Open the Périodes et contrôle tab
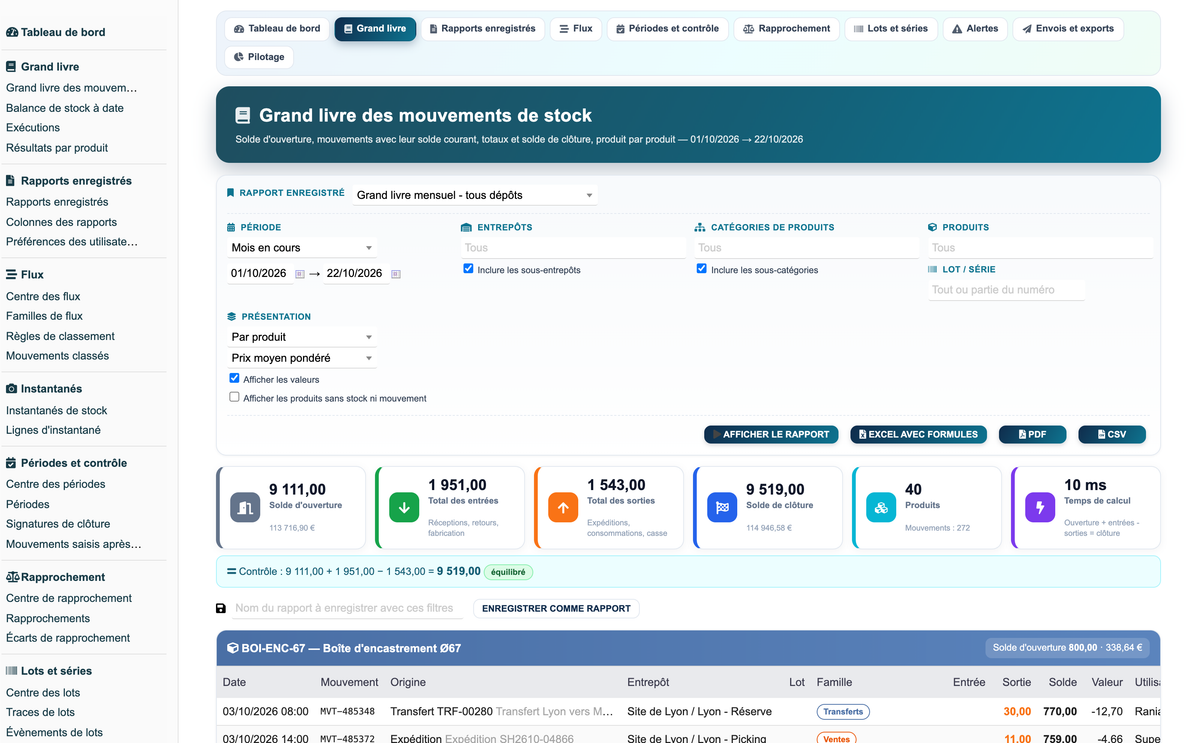The width and height of the screenshot is (1200, 743). pyautogui.click(x=667, y=29)
